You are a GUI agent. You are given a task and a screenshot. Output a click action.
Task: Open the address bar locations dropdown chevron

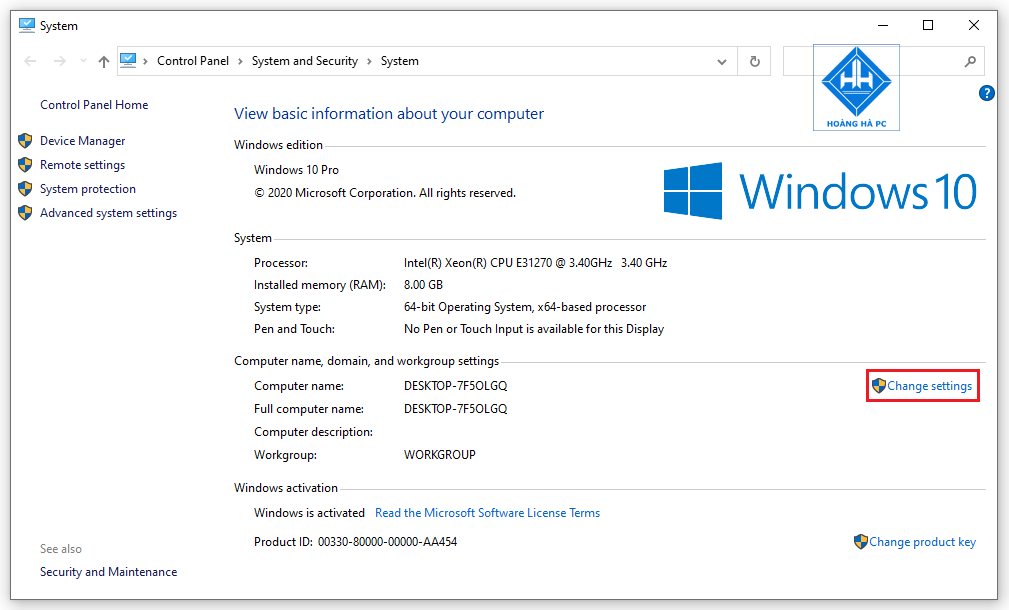(722, 61)
